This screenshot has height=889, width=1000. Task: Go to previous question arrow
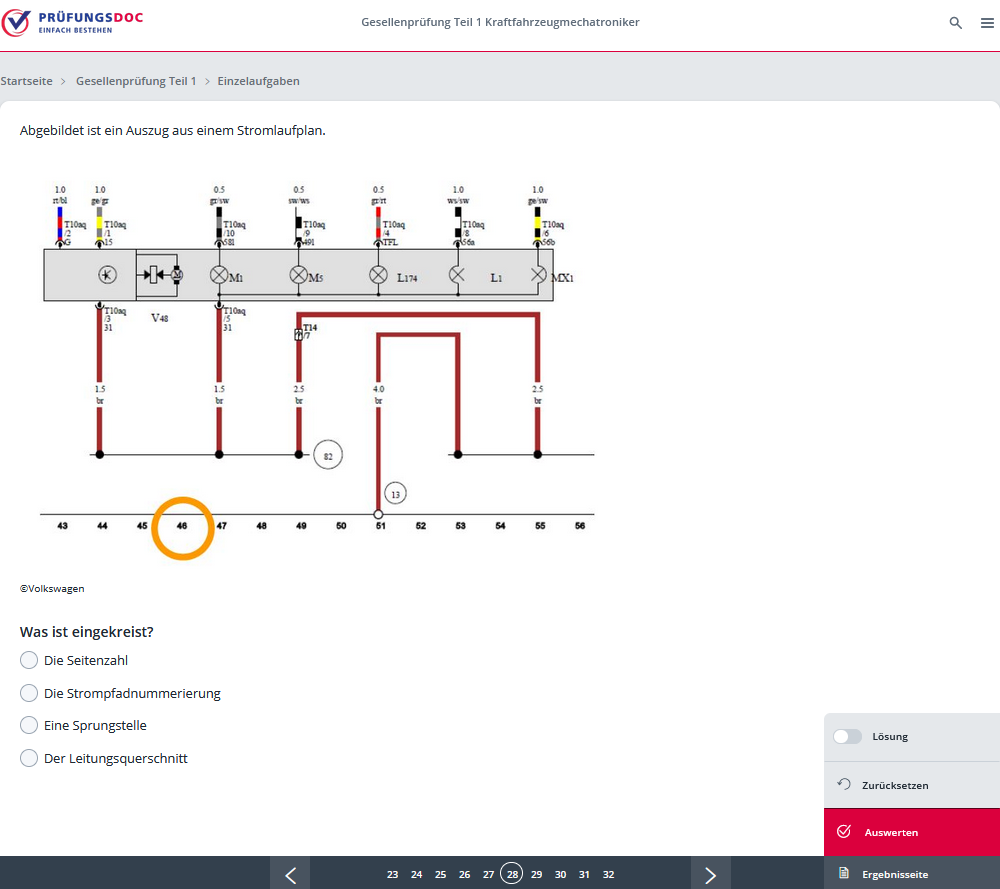tap(290, 874)
